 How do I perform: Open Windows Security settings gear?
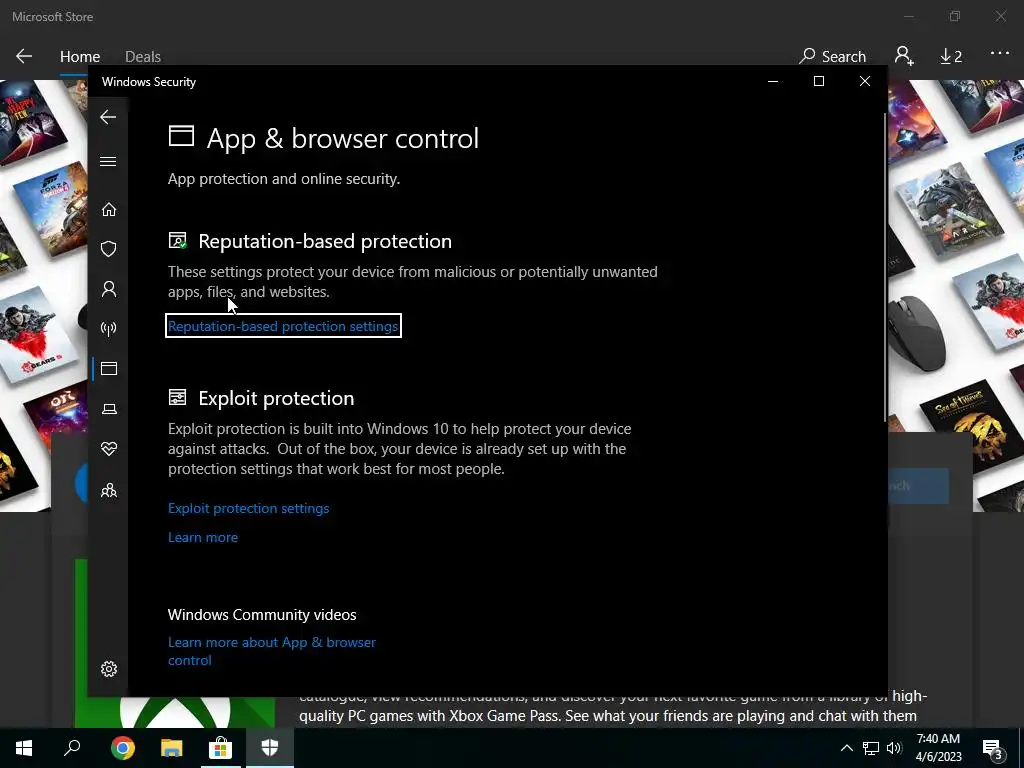pos(108,669)
